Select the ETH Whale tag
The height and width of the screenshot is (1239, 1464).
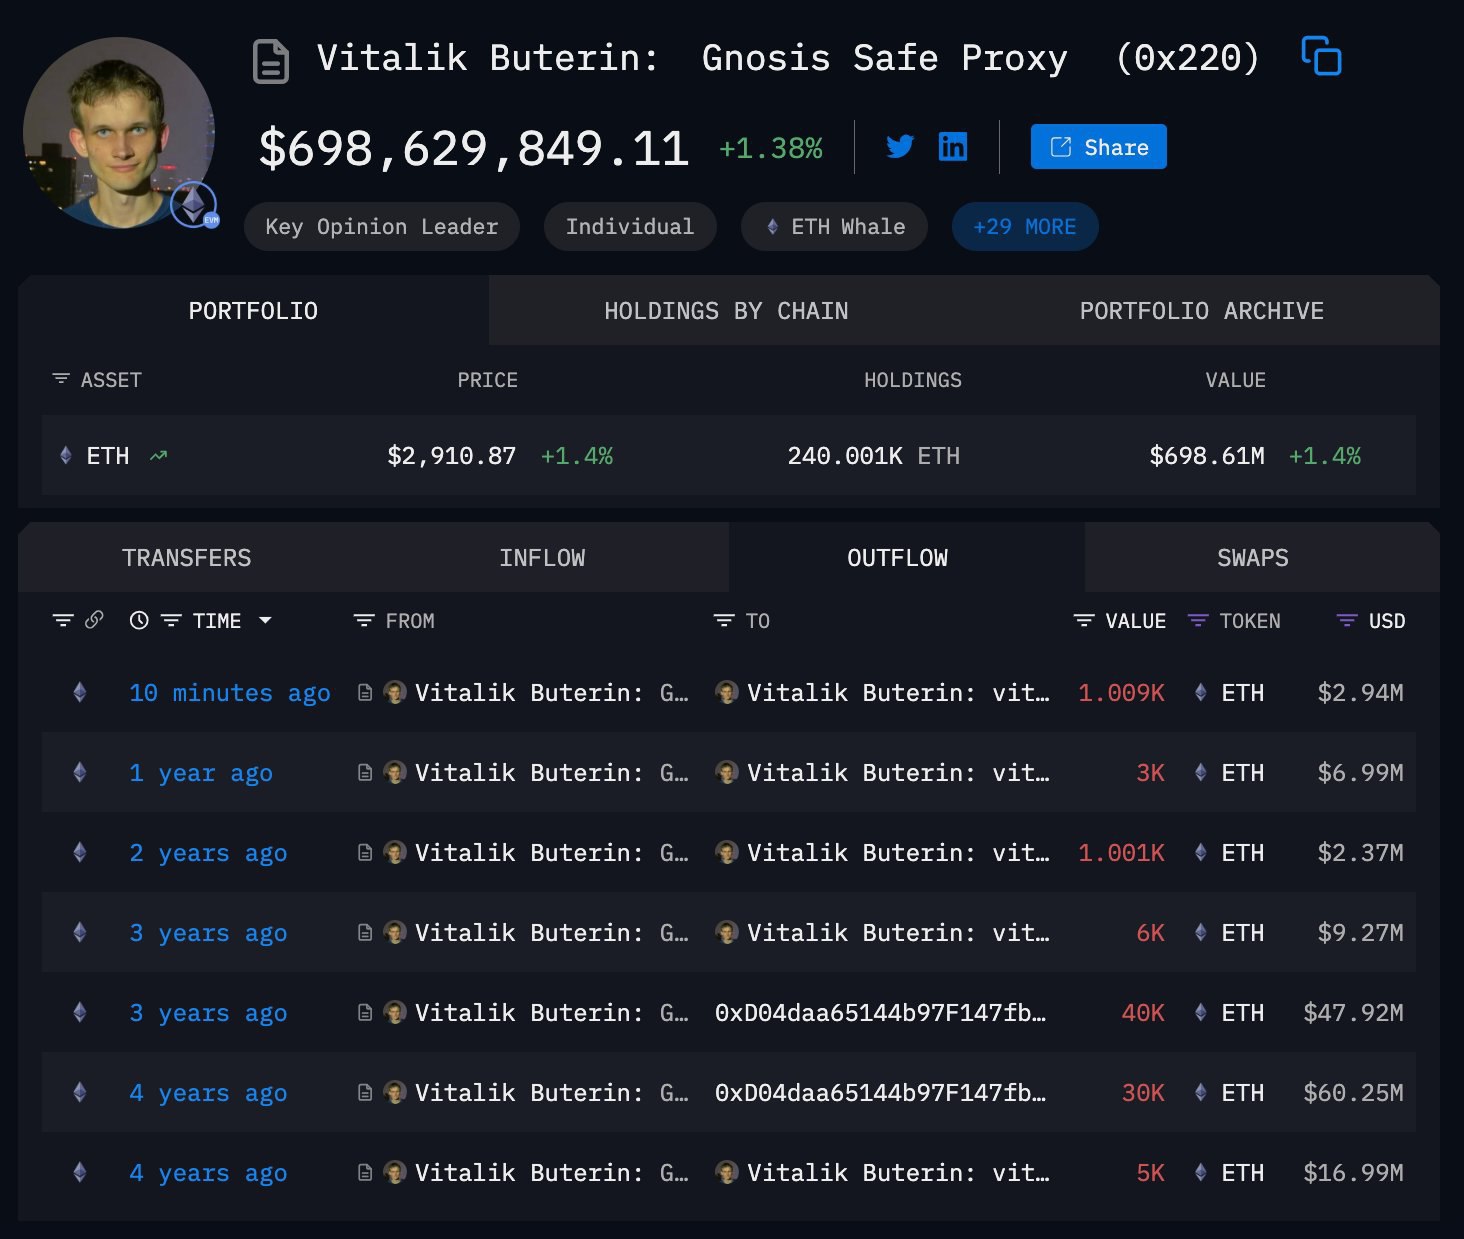834,227
